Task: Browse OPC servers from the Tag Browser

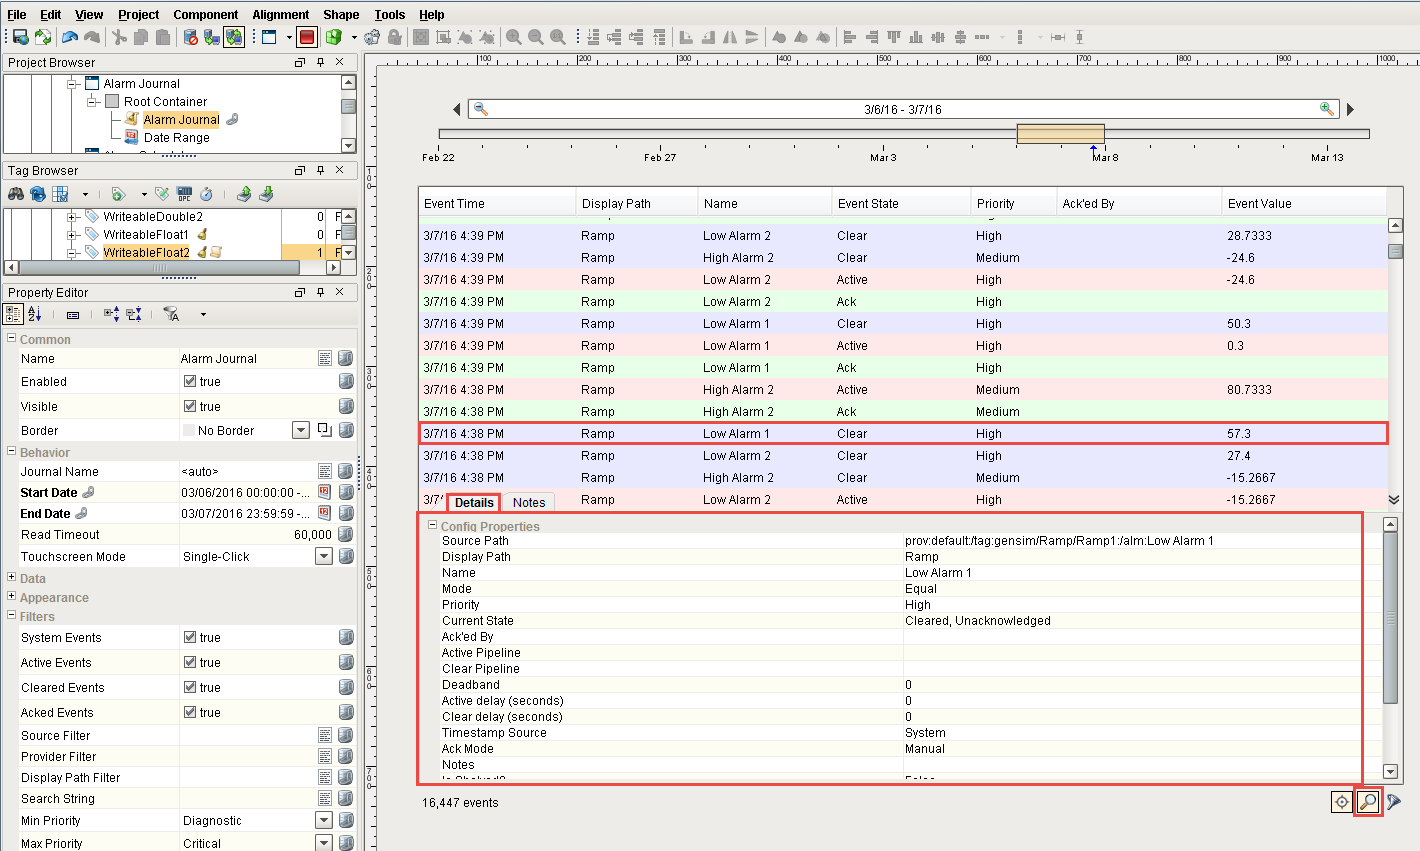Action: pos(185,194)
